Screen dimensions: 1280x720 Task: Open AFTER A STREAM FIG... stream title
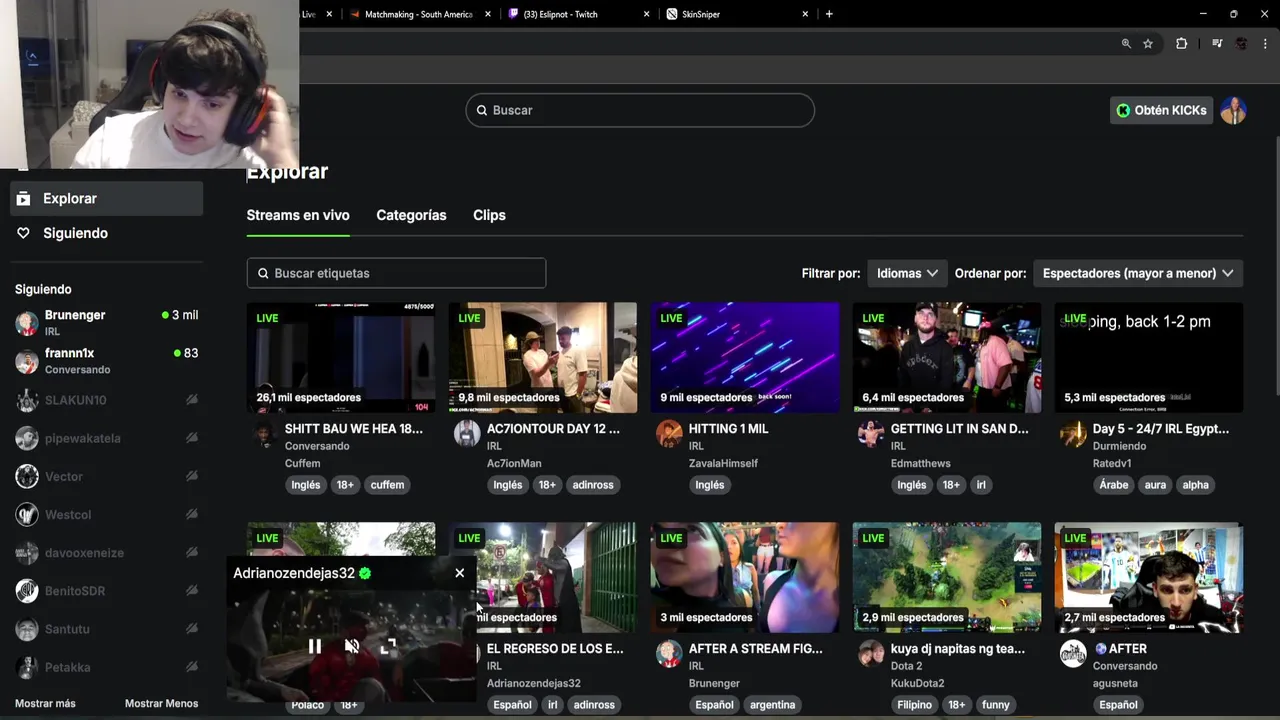(x=756, y=649)
